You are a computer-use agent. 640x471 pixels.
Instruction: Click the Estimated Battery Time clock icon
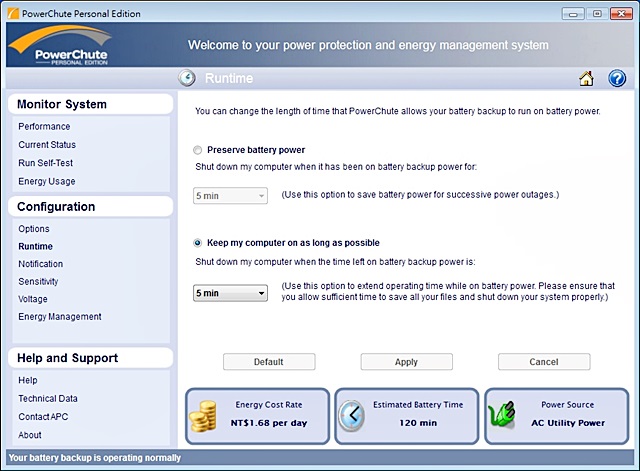point(351,416)
